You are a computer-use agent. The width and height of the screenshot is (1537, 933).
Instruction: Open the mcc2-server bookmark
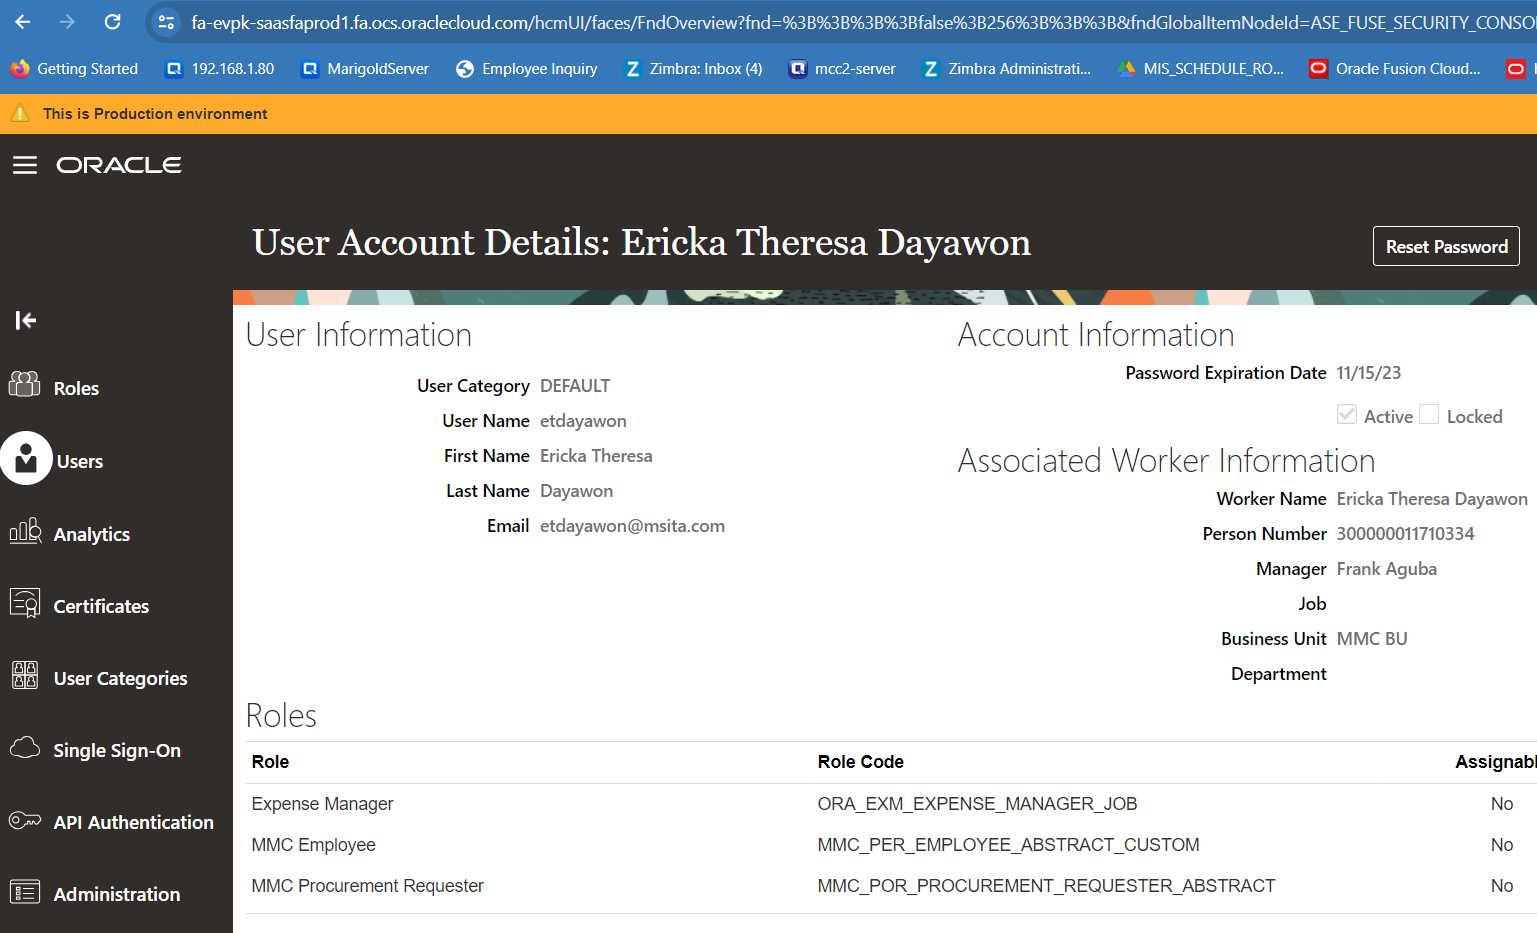843,69
